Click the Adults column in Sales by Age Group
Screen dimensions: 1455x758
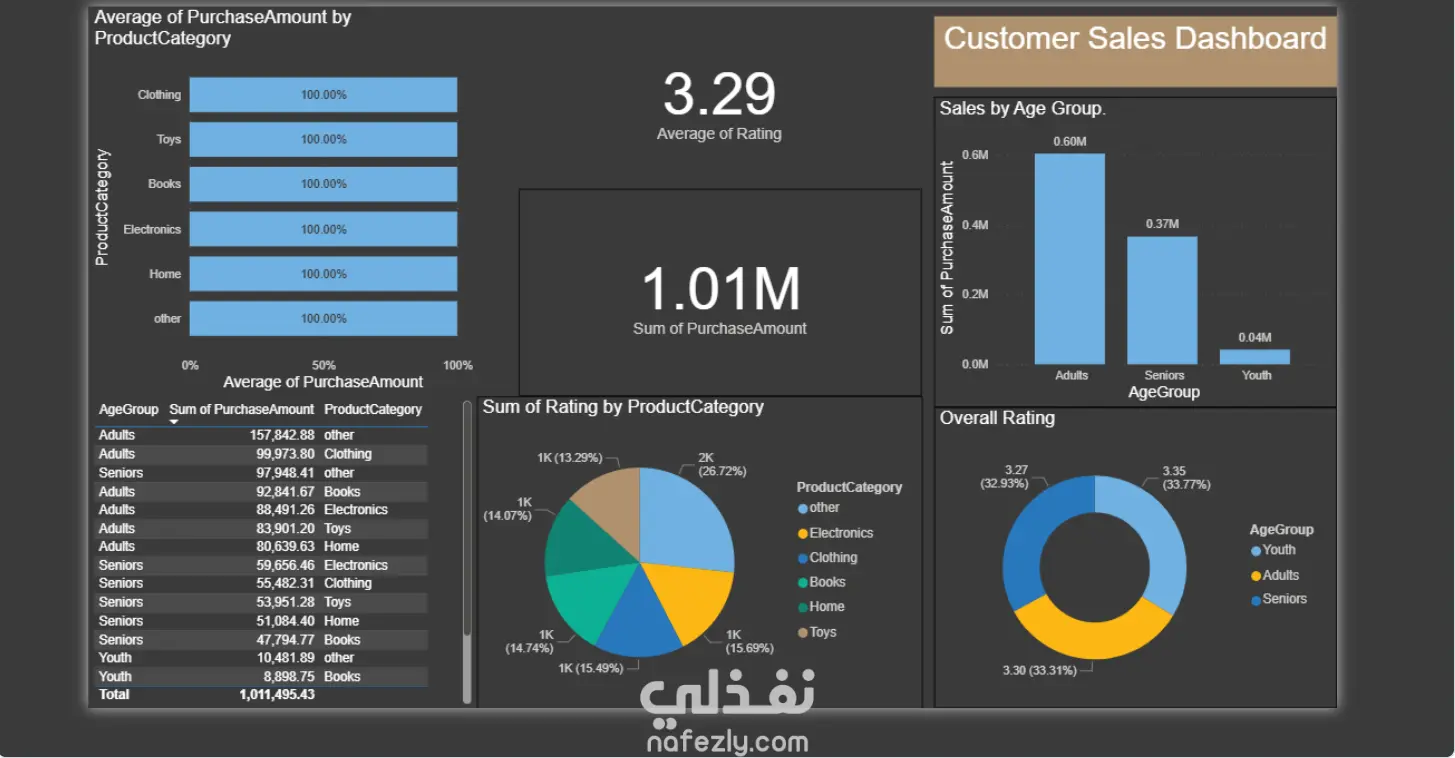click(1070, 258)
